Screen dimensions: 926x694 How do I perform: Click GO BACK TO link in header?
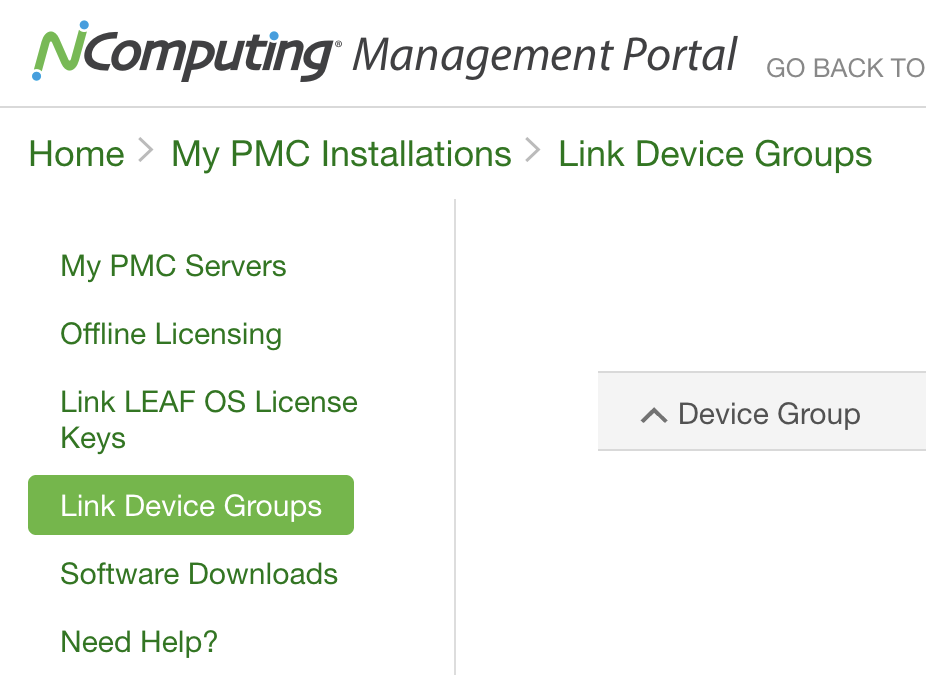846,68
